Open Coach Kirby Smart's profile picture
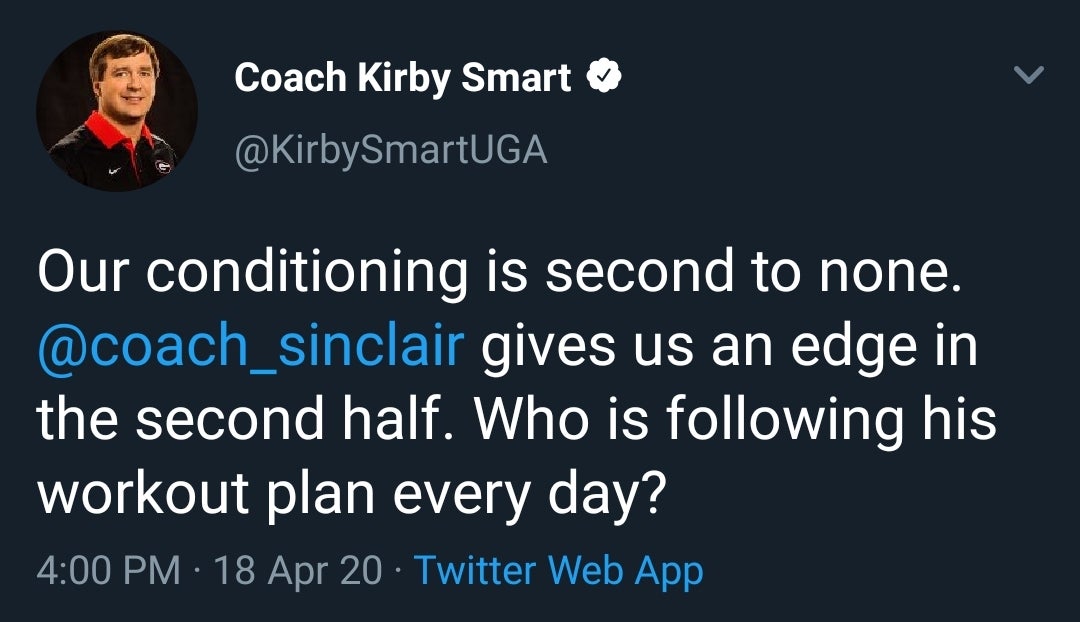This screenshot has height=622, width=1080. click(x=116, y=111)
